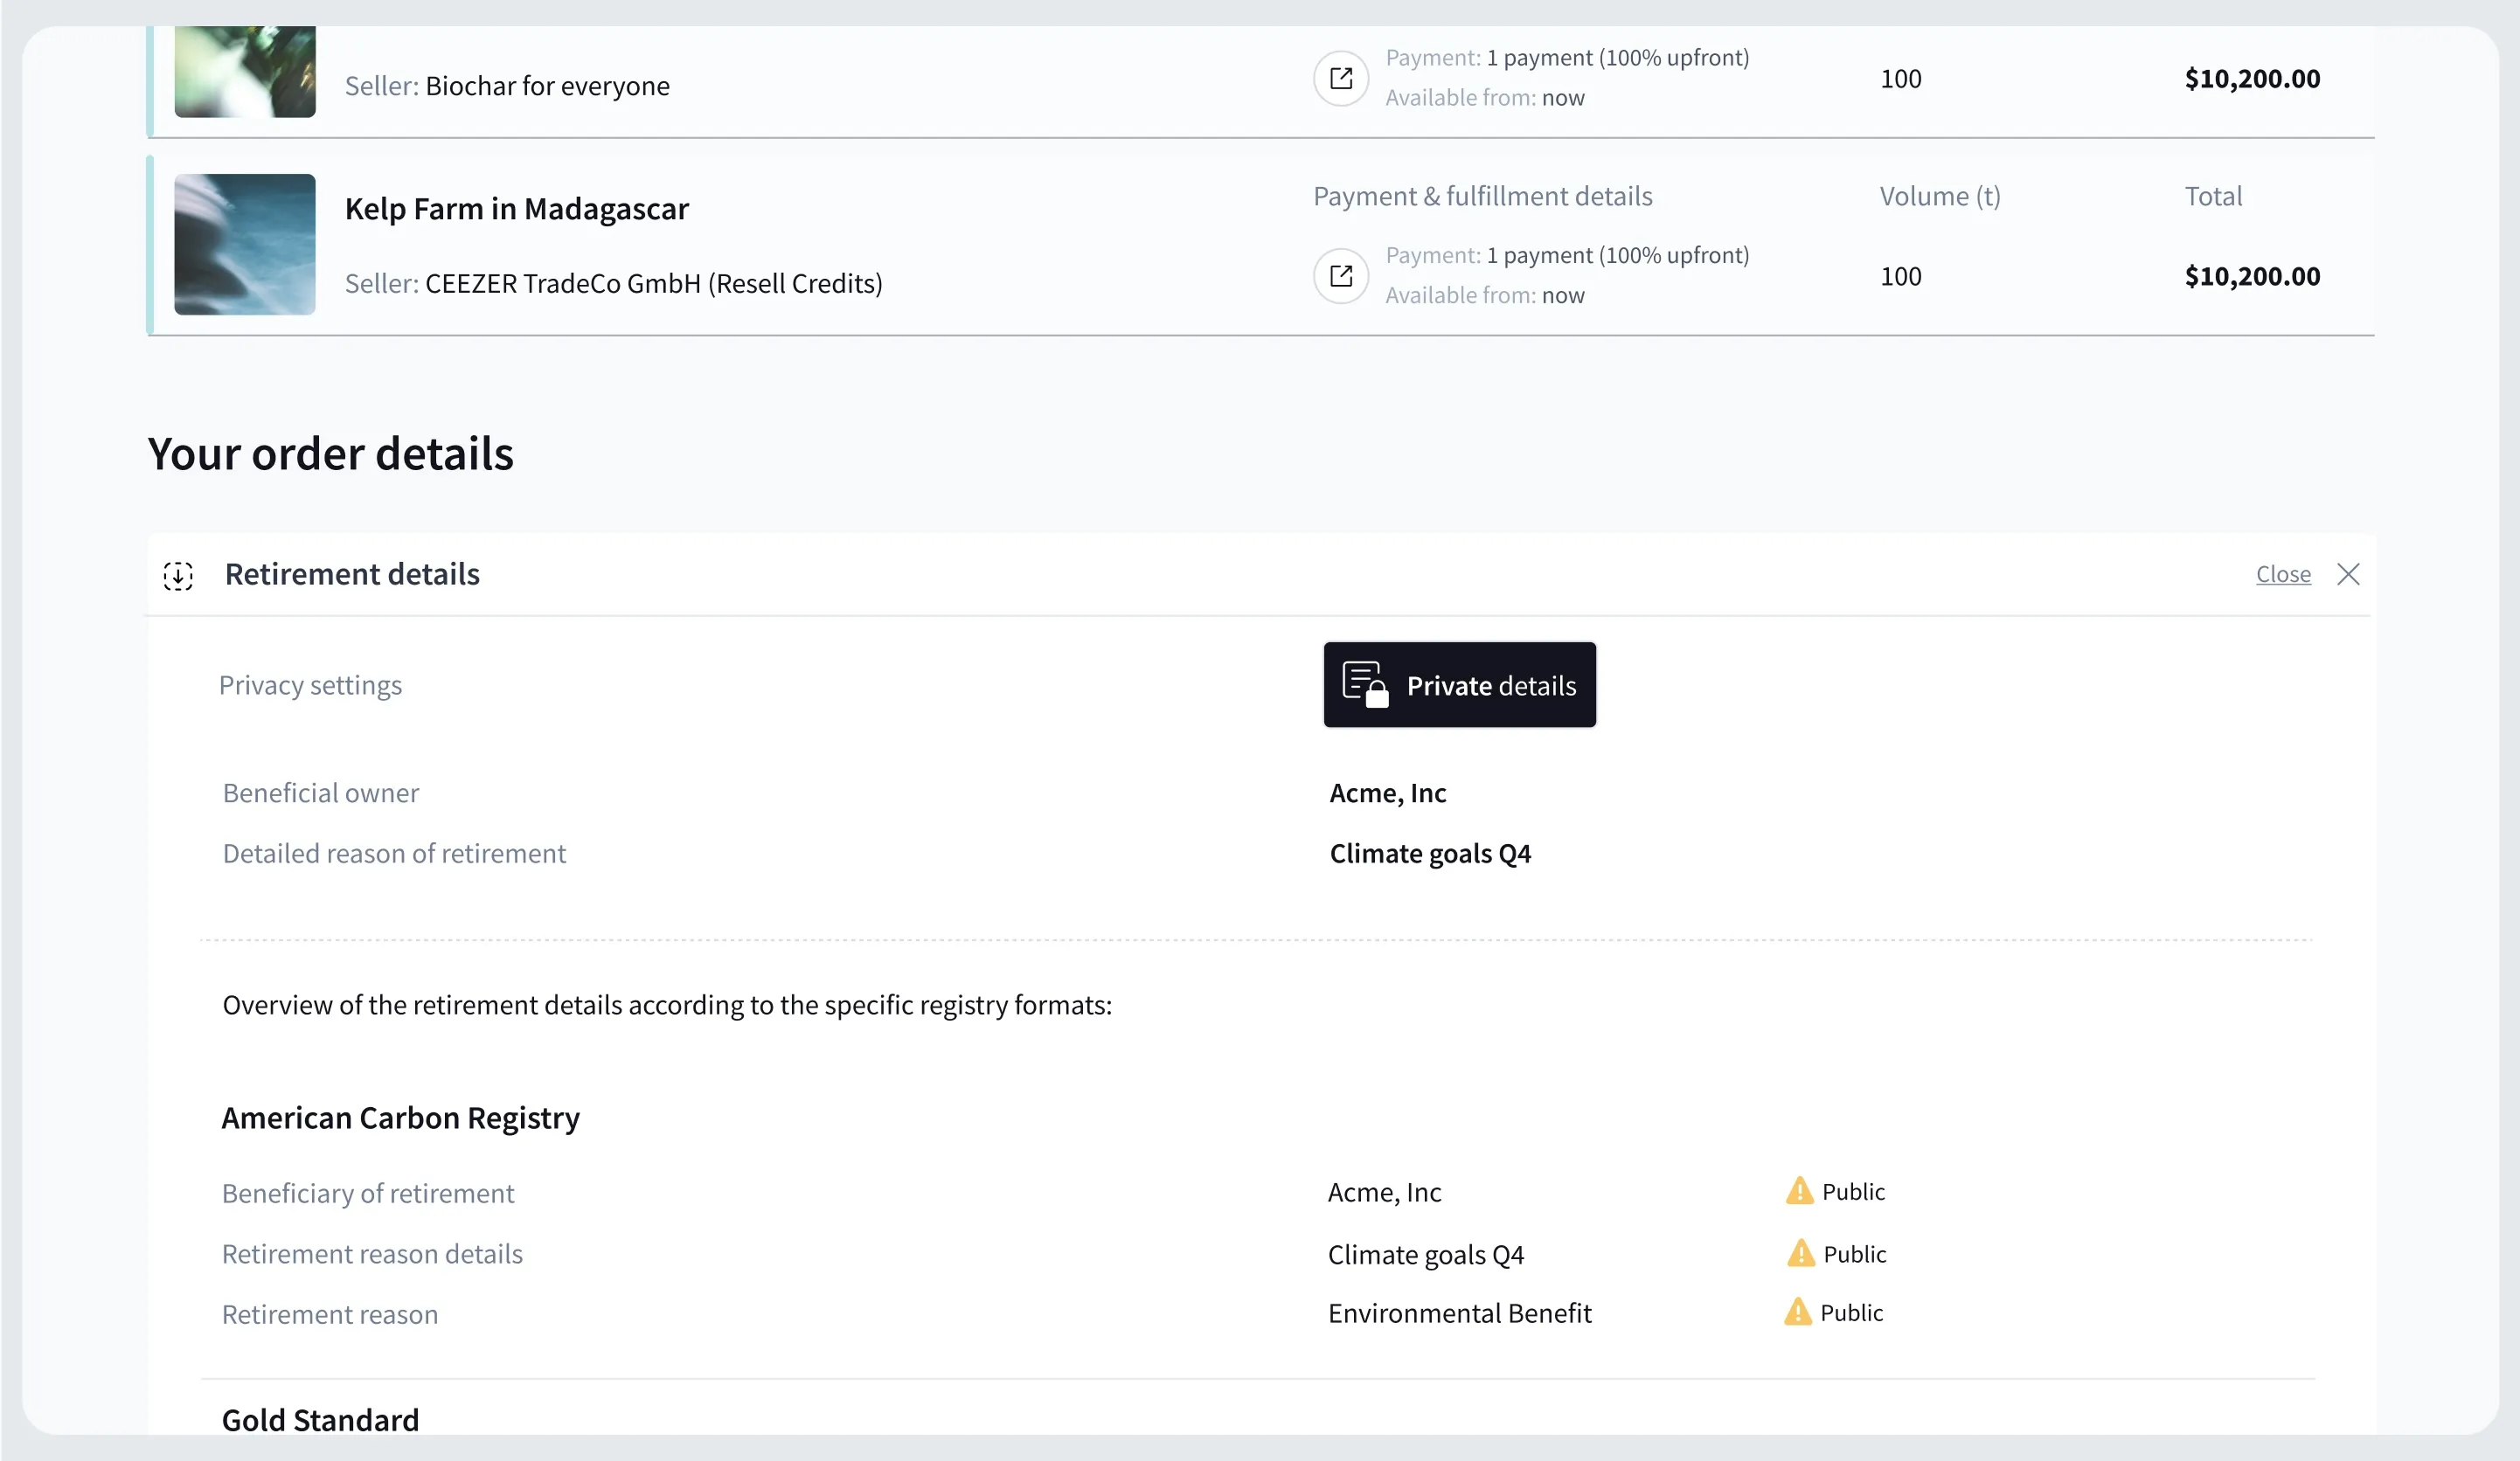Open the Kelp Farm in Madagascar thumbnail
This screenshot has width=2520, height=1461.
pos(245,245)
